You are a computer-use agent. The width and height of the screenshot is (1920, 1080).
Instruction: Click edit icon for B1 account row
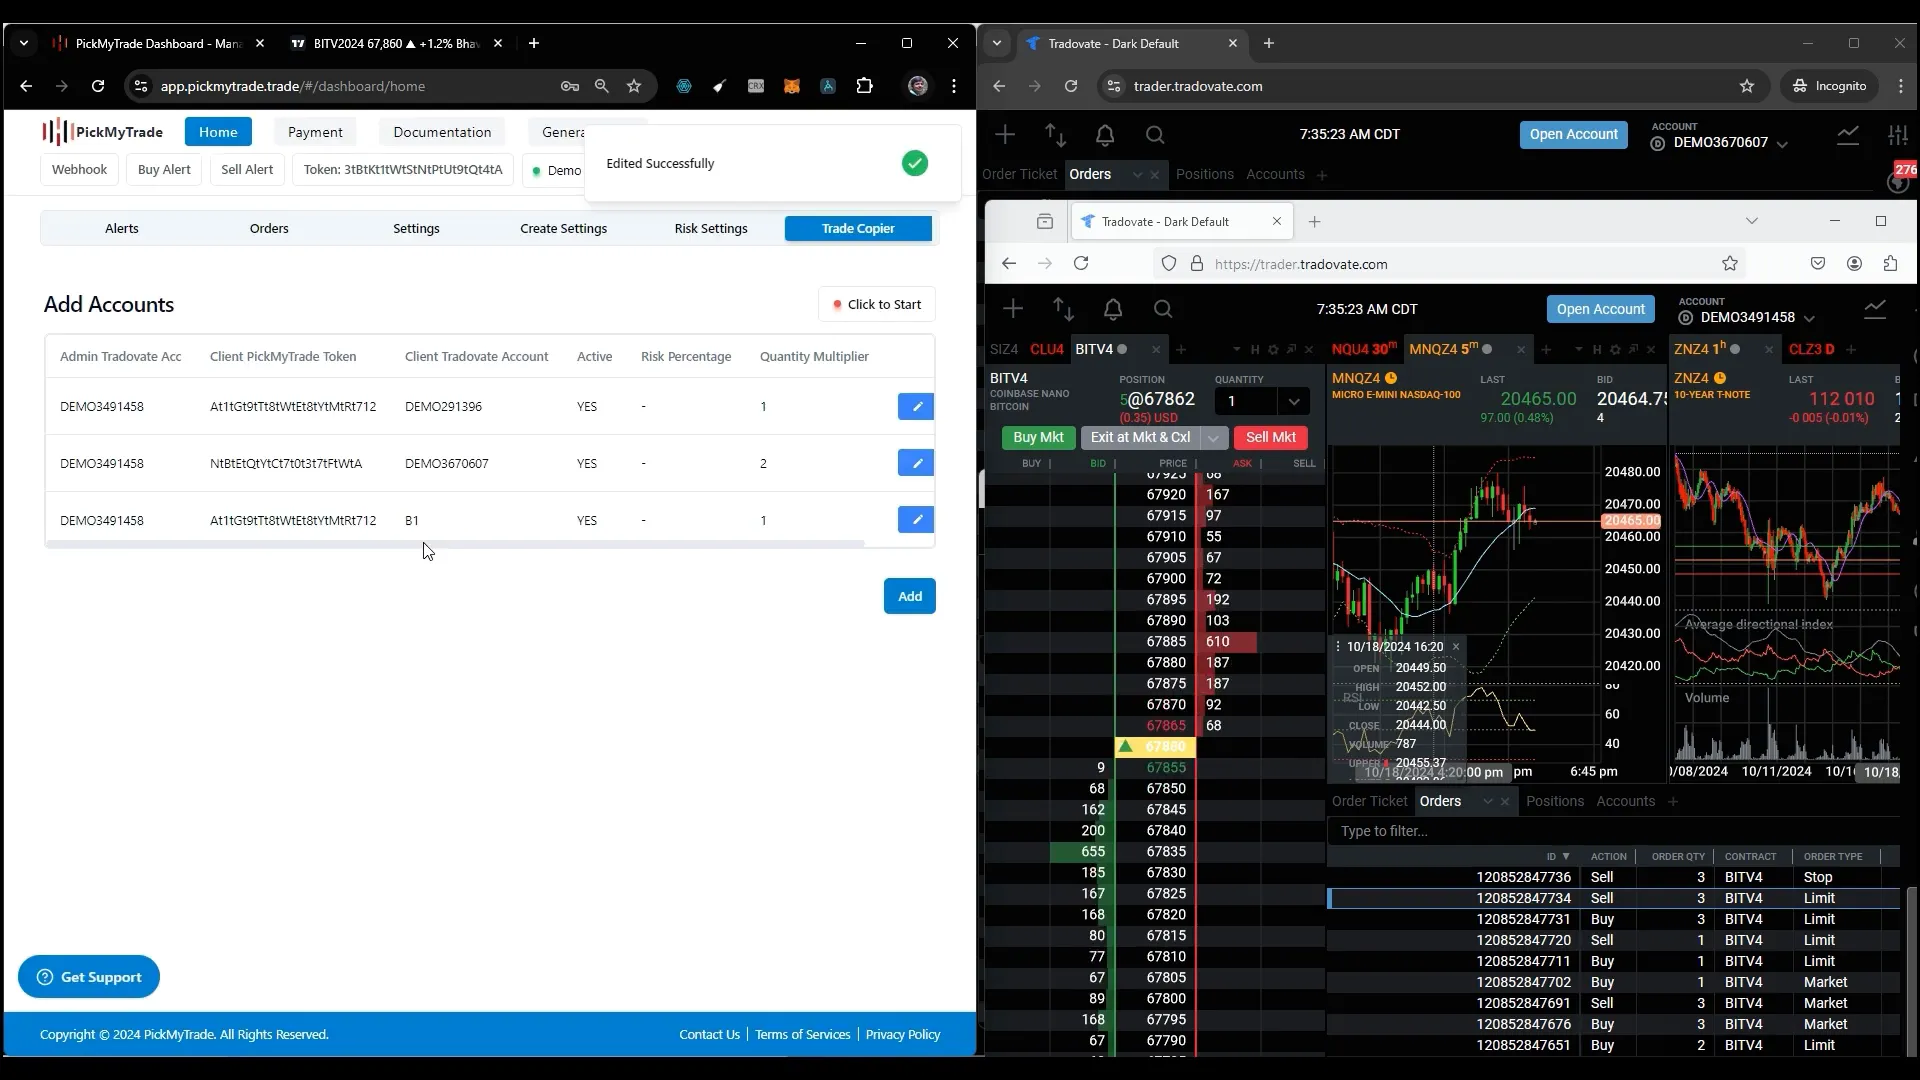pyautogui.click(x=915, y=520)
